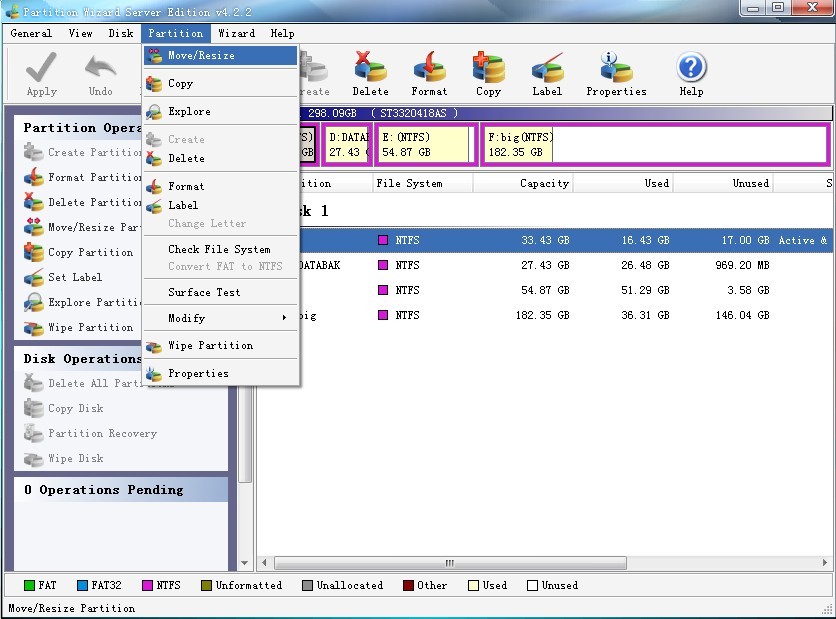Image resolution: width=836 pixels, height=619 pixels.
Task: Sort by the File System column header
Action: tap(422, 183)
